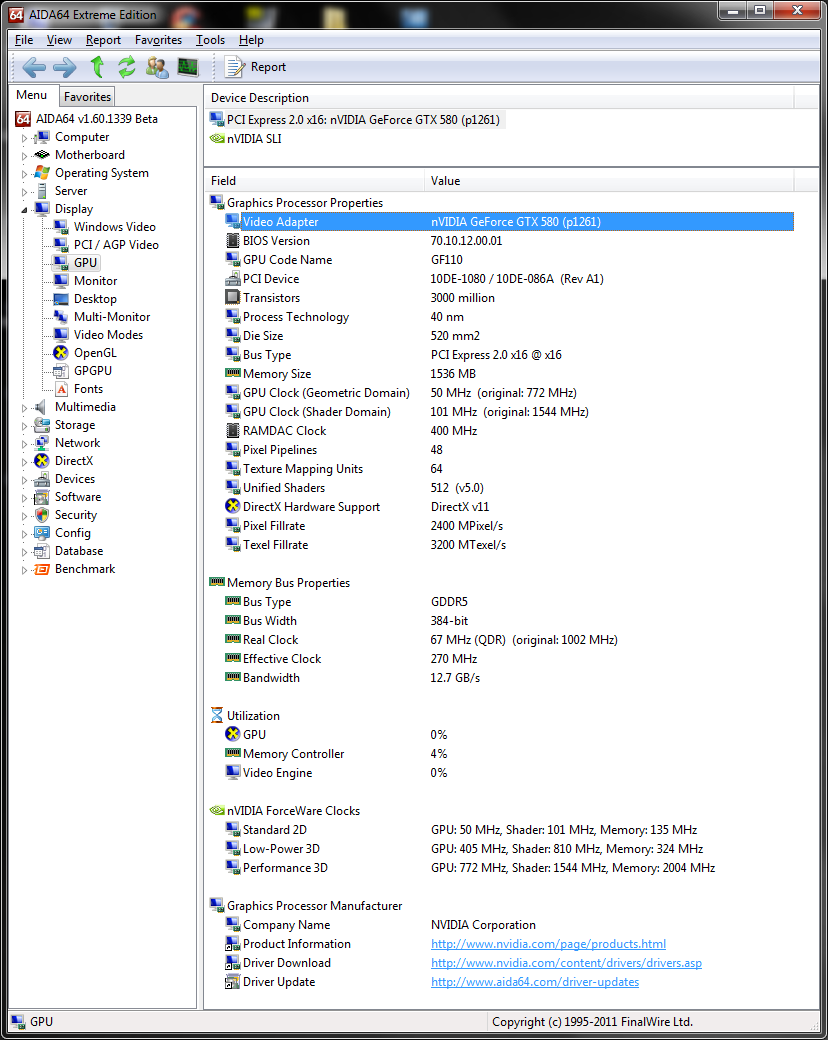
Task: Click the Utilization hourglass group header
Action: [x=245, y=716]
